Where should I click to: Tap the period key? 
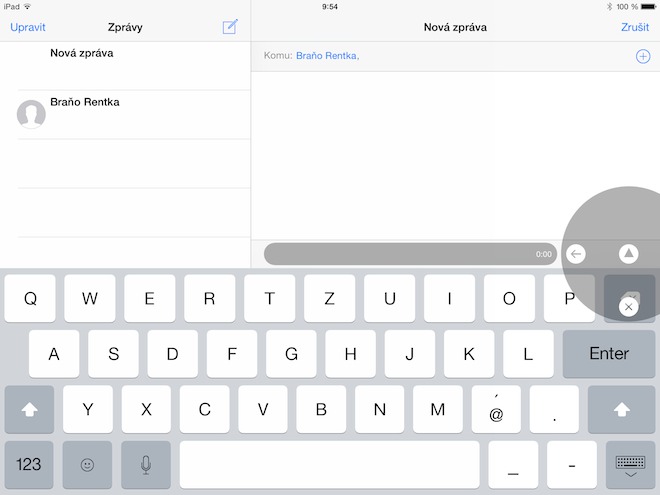coord(554,409)
